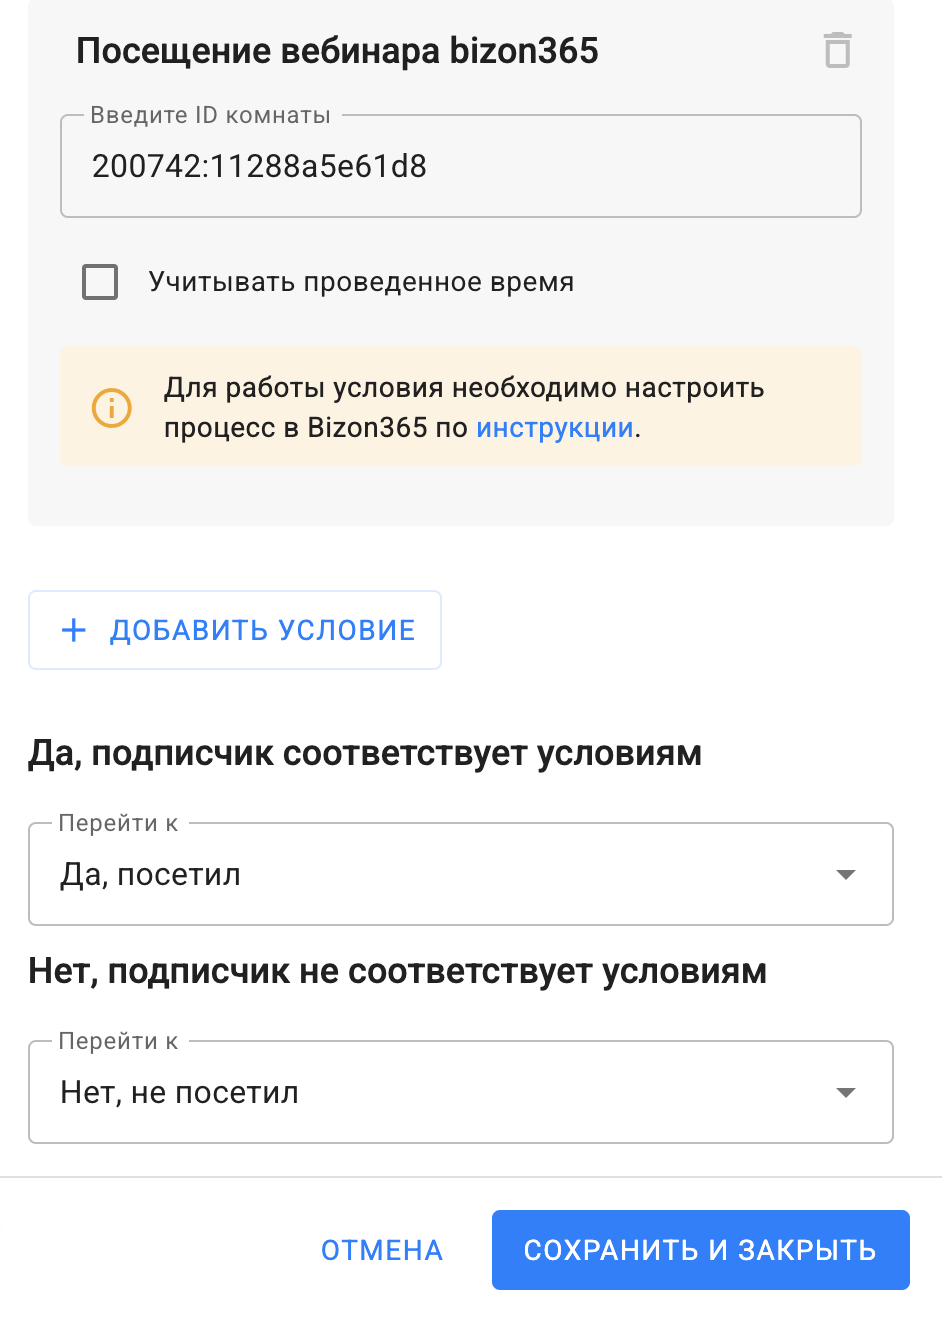Click the plus icon beside ДОБАВИТЬ УСЛОВИЕ
942x1318 pixels.
(x=74, y=630)
